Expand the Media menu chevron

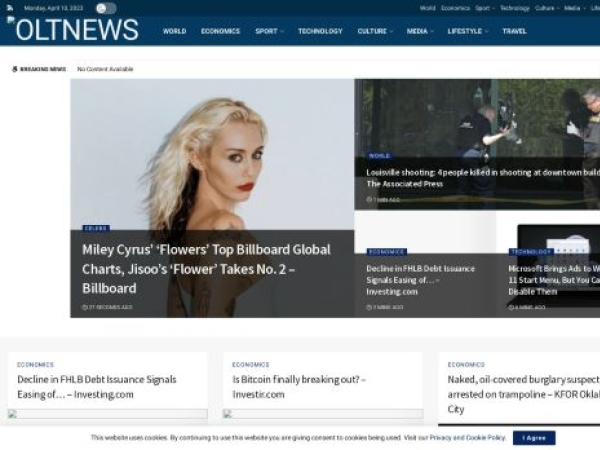pos(432,32)
